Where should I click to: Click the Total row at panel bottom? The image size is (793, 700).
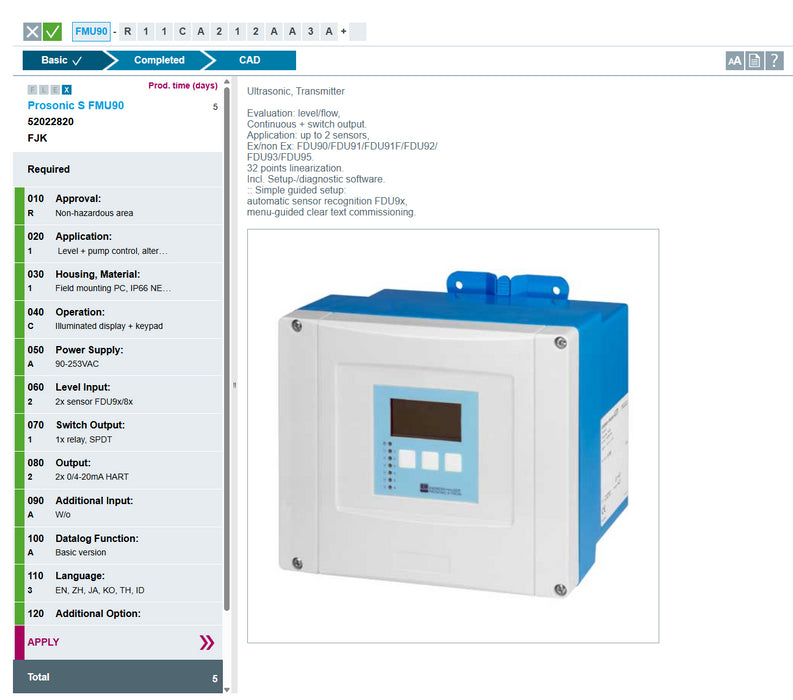pyautogui.click(x=118, y=677)
